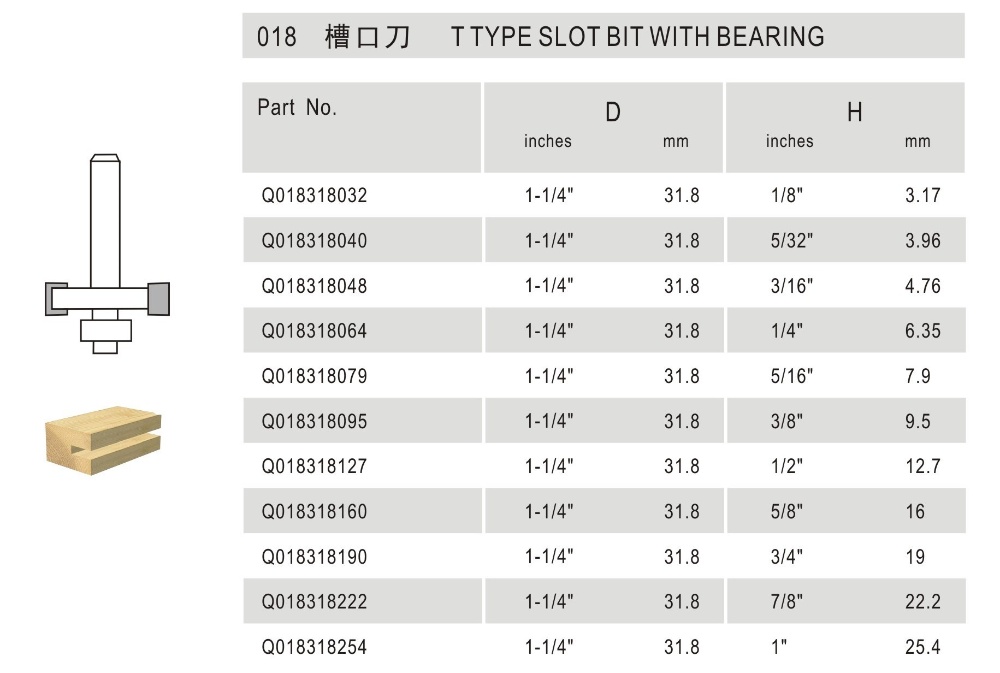Click part number Q018318048
The image size is (1000, 673).
(314, 286)
